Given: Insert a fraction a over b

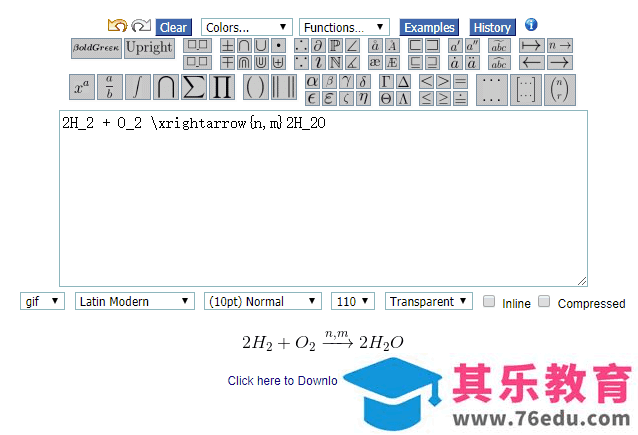Looking at the screenshot, I should coord(110,87).
